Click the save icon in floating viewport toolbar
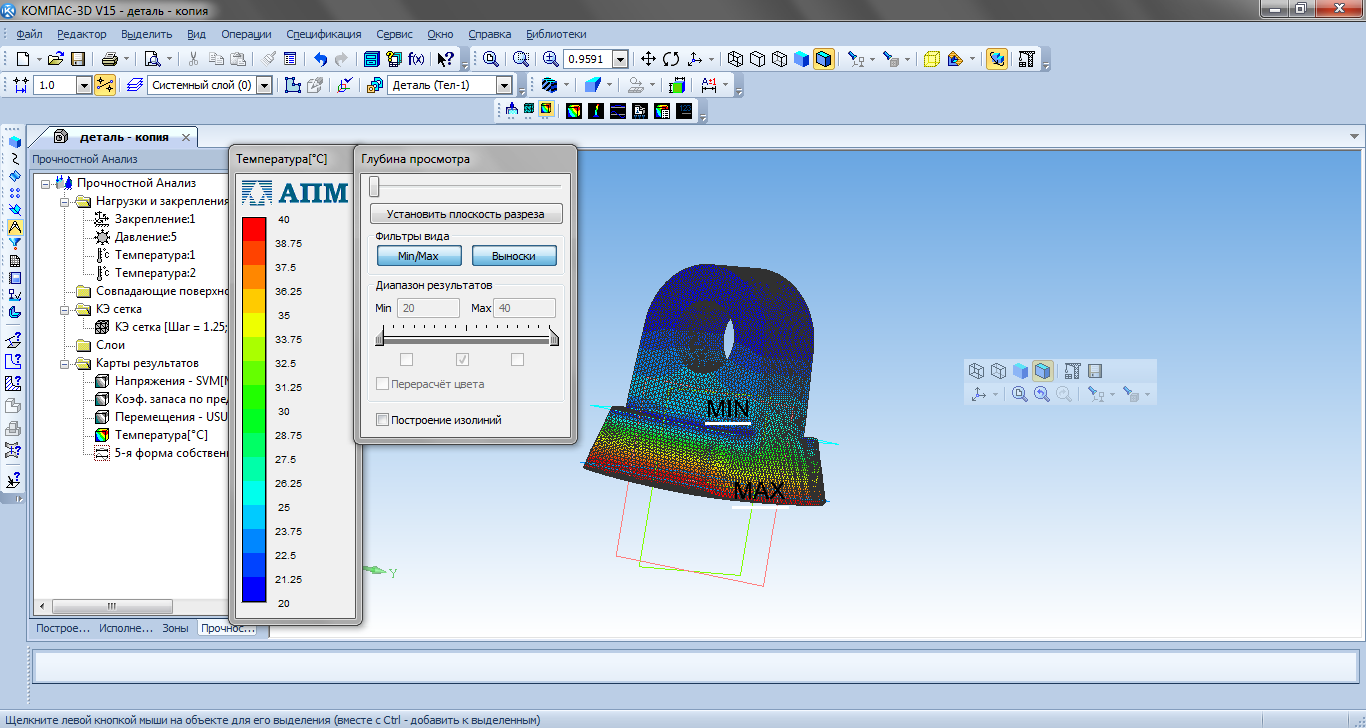 coord(1095,370)
